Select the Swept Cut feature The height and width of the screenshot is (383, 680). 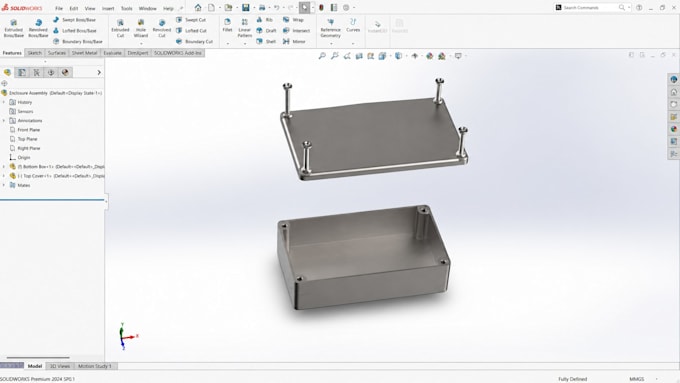click(191, 20)
